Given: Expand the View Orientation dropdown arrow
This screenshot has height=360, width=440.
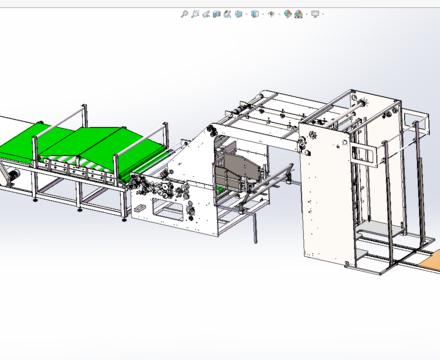Looking at the screenshot, I should [247, 14].
